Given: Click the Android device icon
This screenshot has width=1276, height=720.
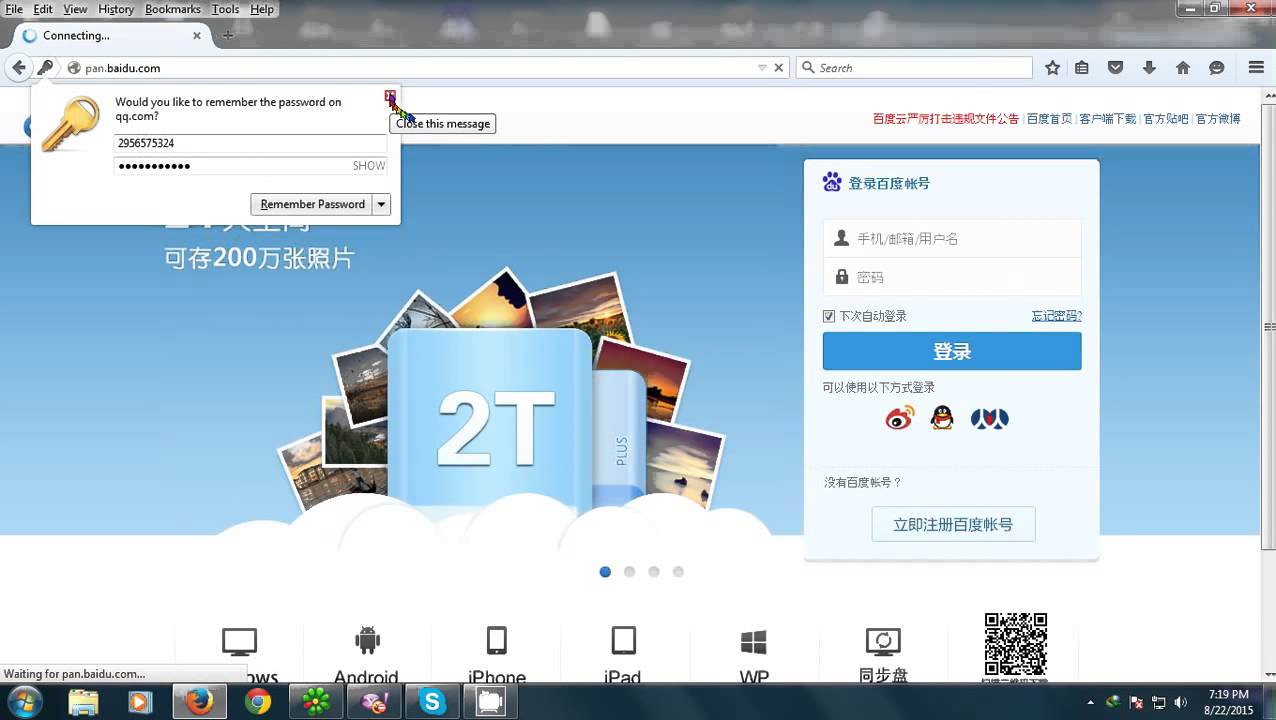Looking at the screenshot, I should point(367,640).
